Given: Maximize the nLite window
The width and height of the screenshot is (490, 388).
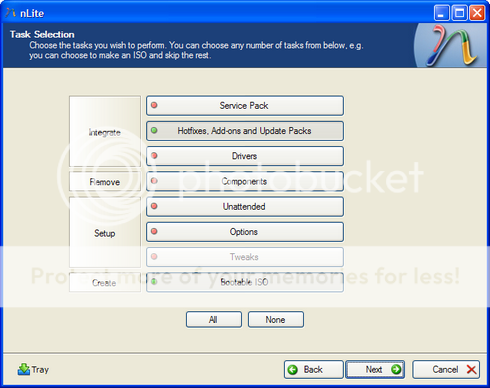Looking at the screenshot, I should [460, 13].
